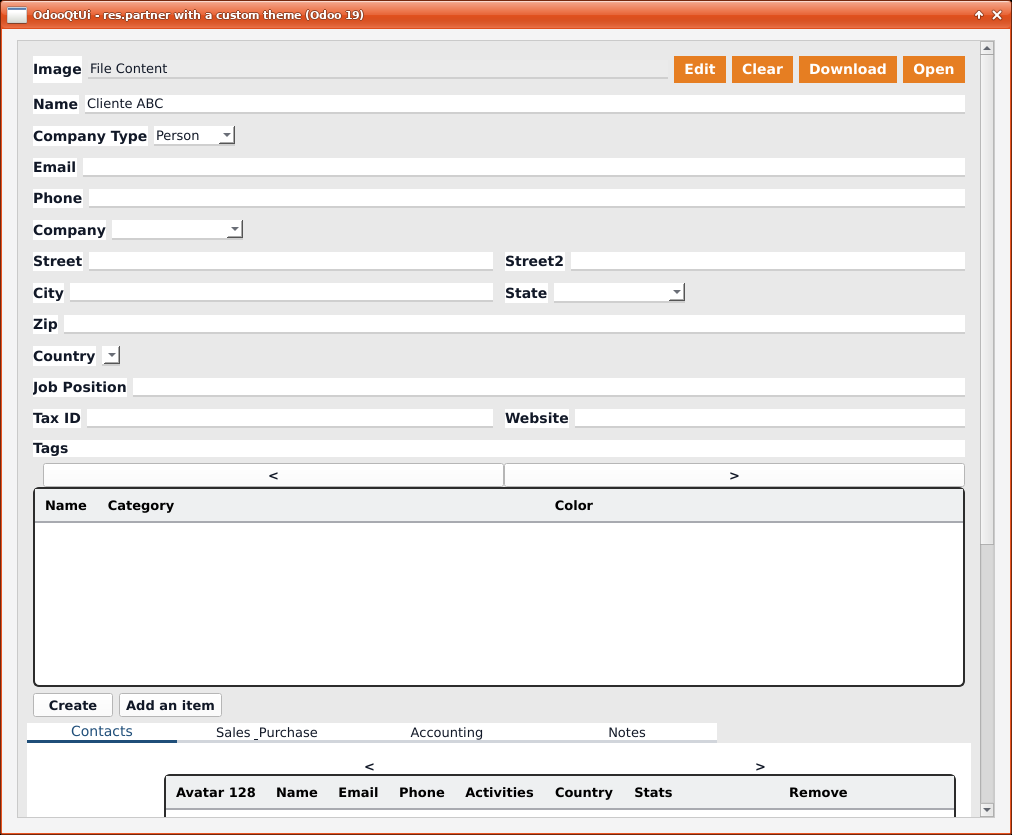This screenshot has width=1012, height=835.
Task: Click the Color column header
Action: click(x=573, y=506)
